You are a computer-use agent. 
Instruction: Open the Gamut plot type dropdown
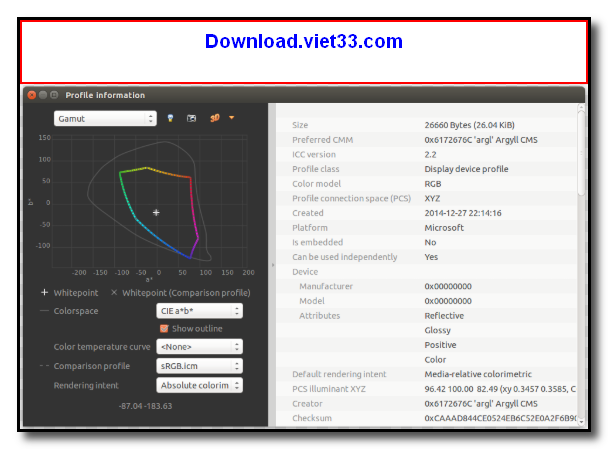point(105,119)
